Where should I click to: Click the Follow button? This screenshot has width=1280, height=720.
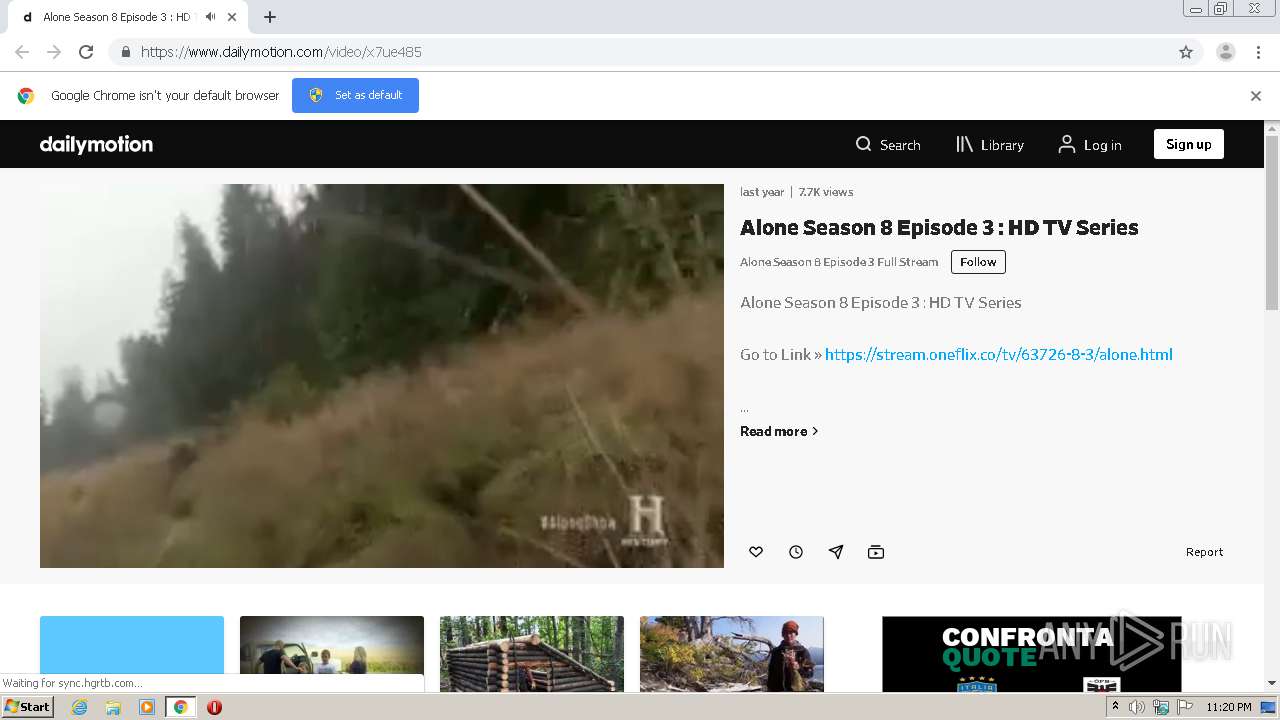coord(978,262)
